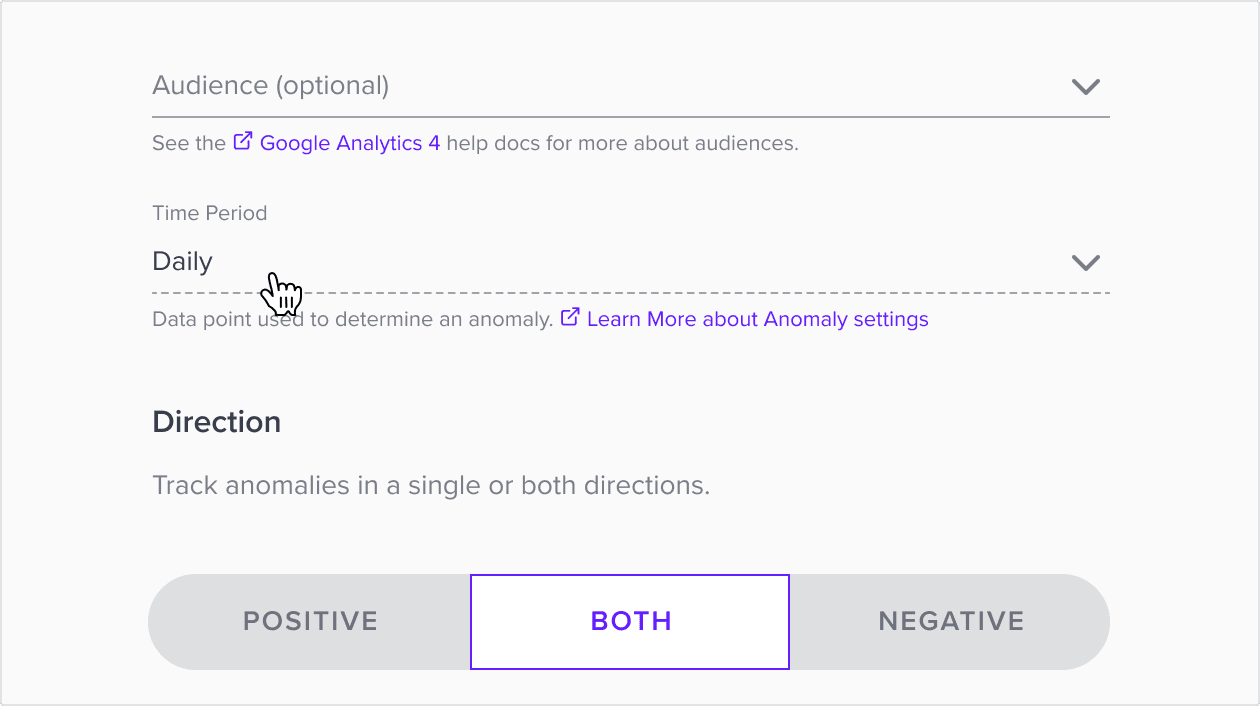The image size is (1260, 706).
Task: Confirm the BOTH direction selection
Action: (629, 621)
